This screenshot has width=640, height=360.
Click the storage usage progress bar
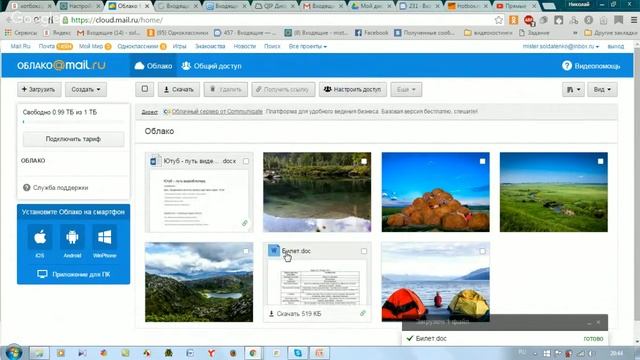pyautogui.click(x=73, y=122)
